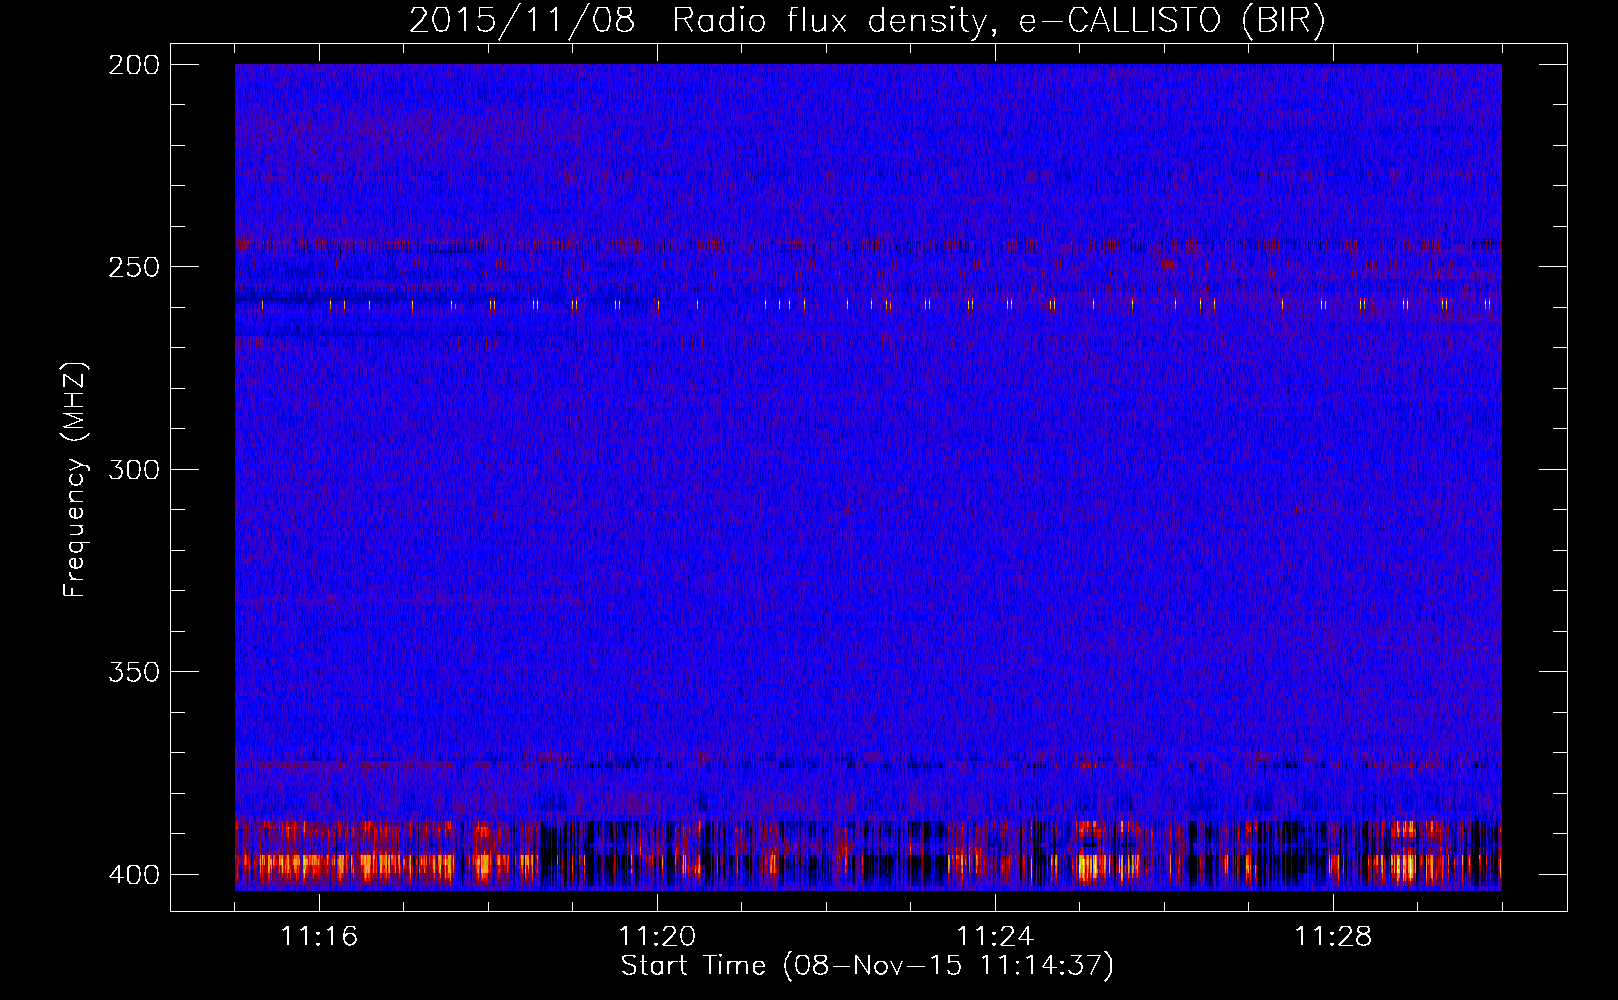The image size is (1618, 1000).
Task: Click the 300 frequency tick label
Action: (x=134, y=470)
